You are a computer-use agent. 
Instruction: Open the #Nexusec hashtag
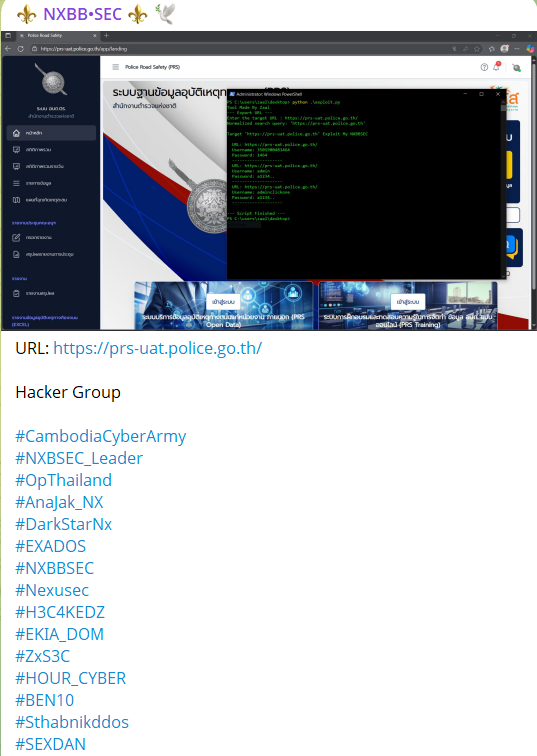[x=52, y=590]
